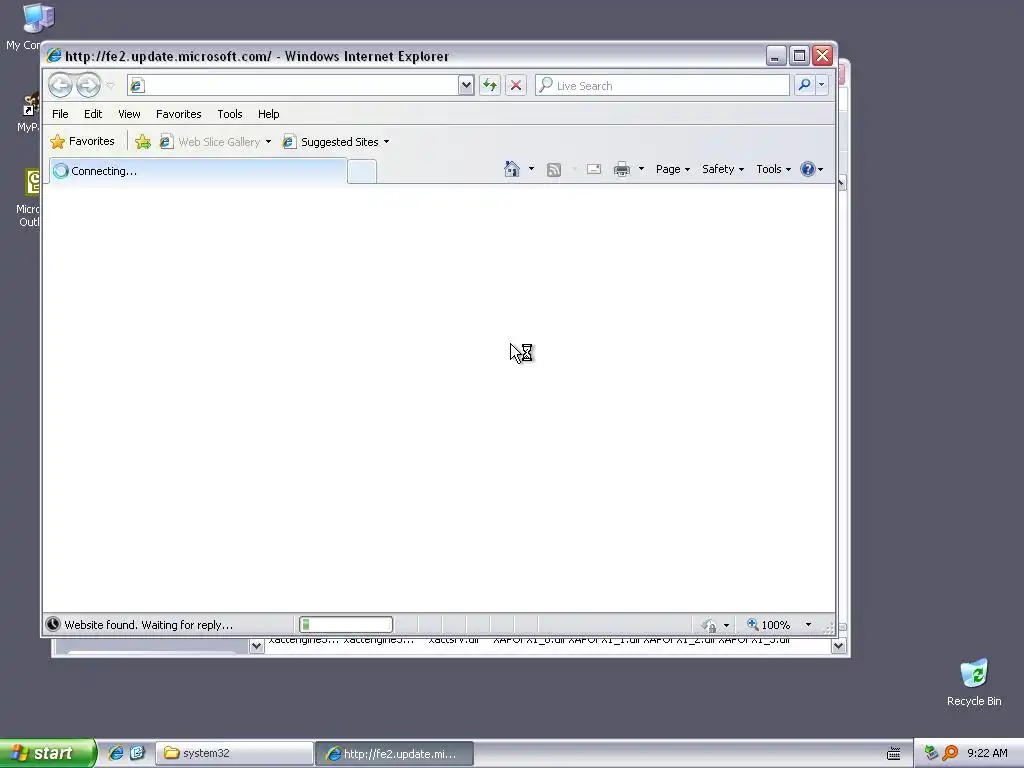Expand the address bar history dropdown
Screen dimensions: 1024x768
[466, 85]
